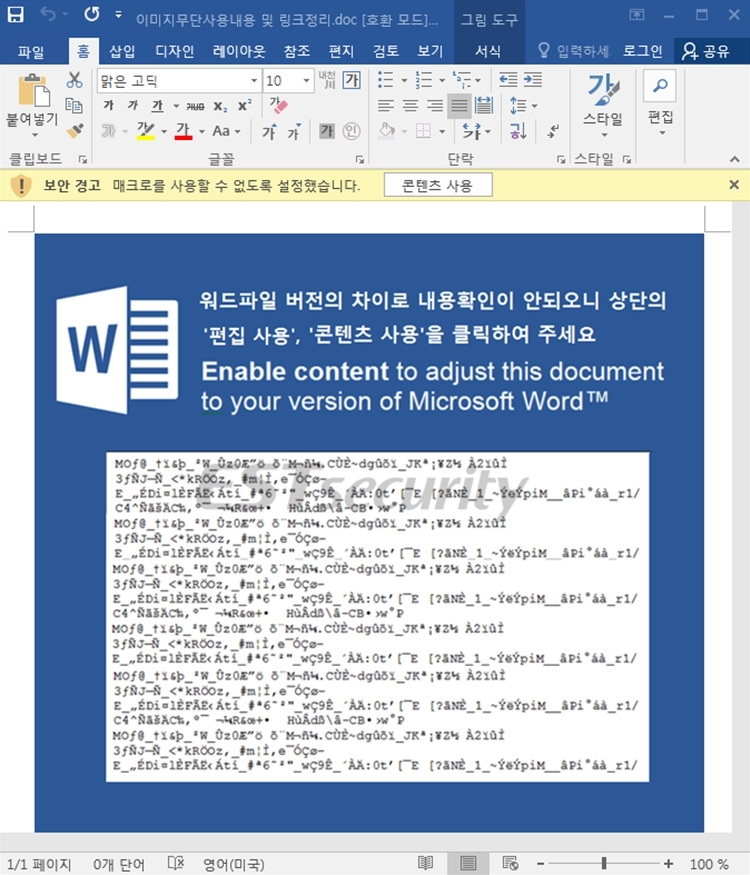Open the 편집 editing search menu
The height and width of the screenshot is (875, 750).
tap(660, 103)
